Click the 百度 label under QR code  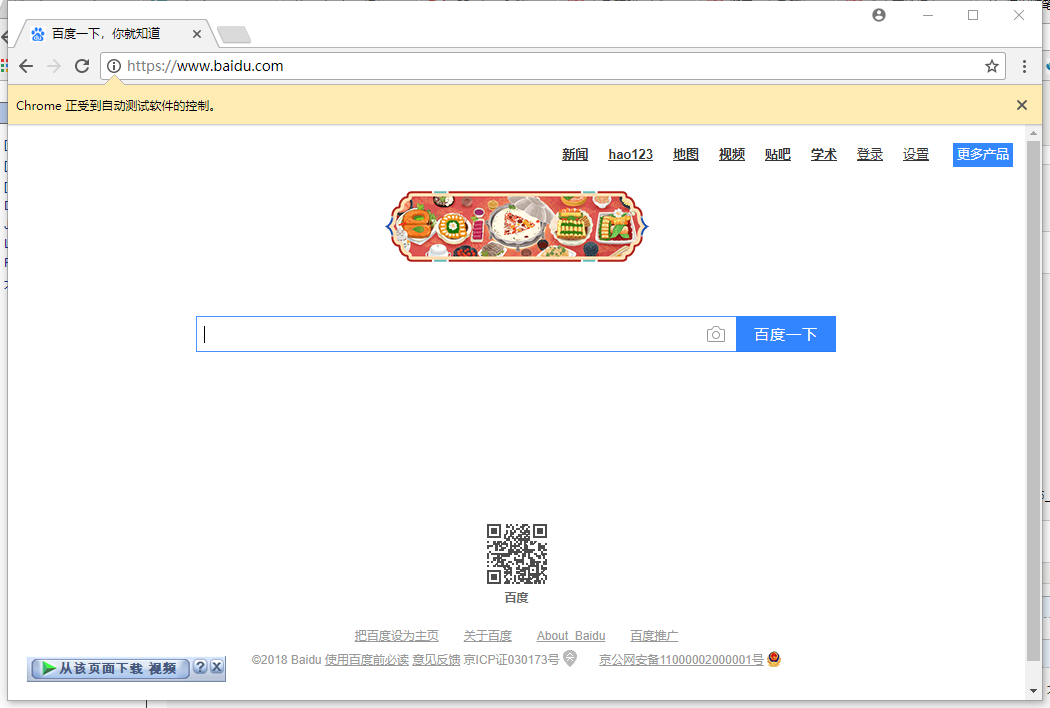tap(516, 597)
